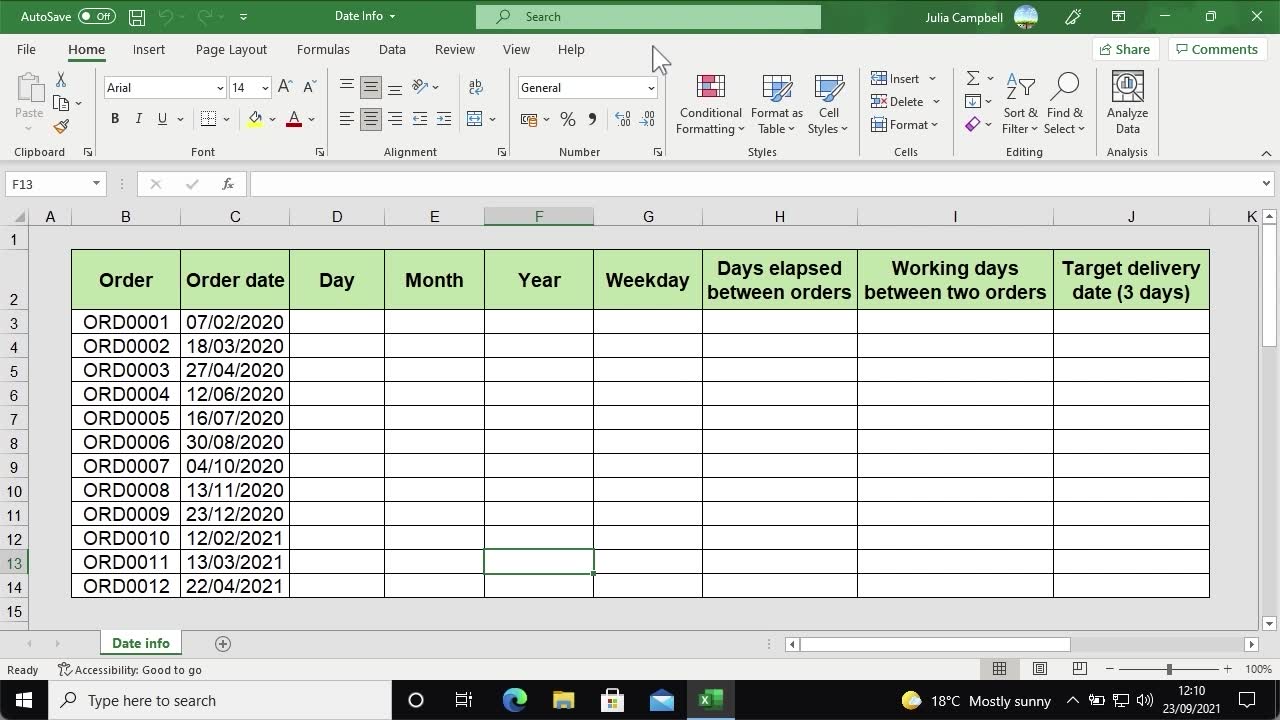Click the Accounting Number Format icon

click(x=529, y=119)
